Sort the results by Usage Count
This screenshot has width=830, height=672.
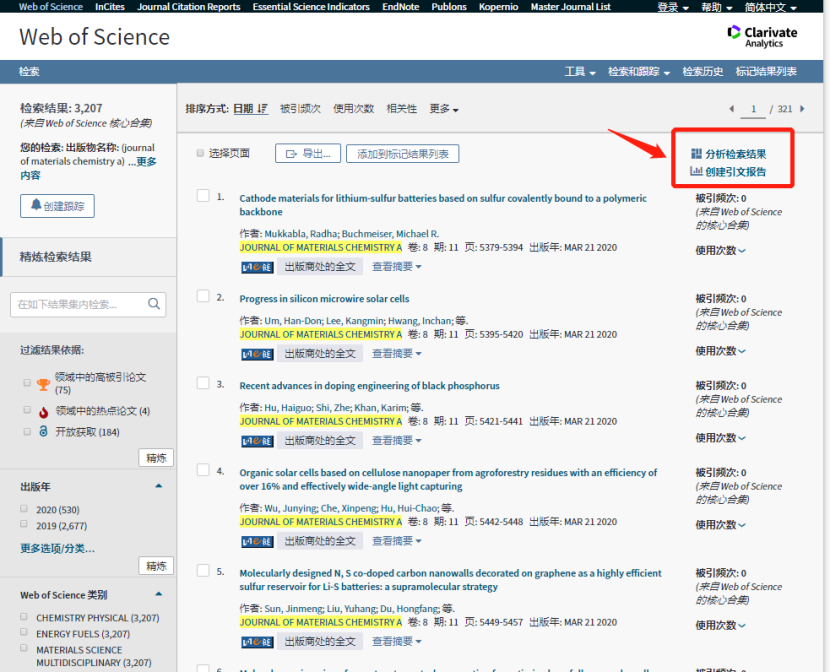point(353,108)
